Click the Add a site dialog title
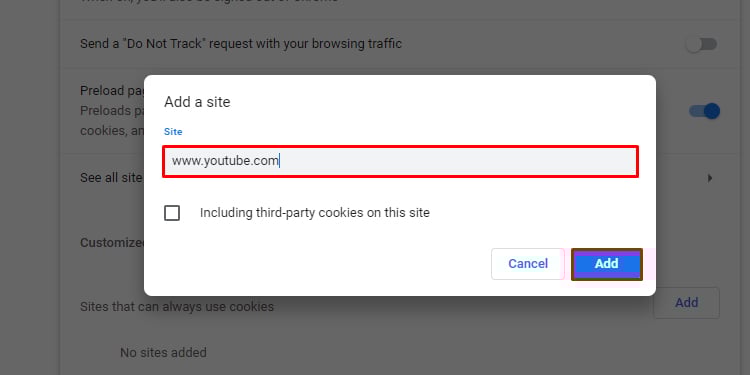The height and width of the screenshot is (375, 750). coord(197,102)
